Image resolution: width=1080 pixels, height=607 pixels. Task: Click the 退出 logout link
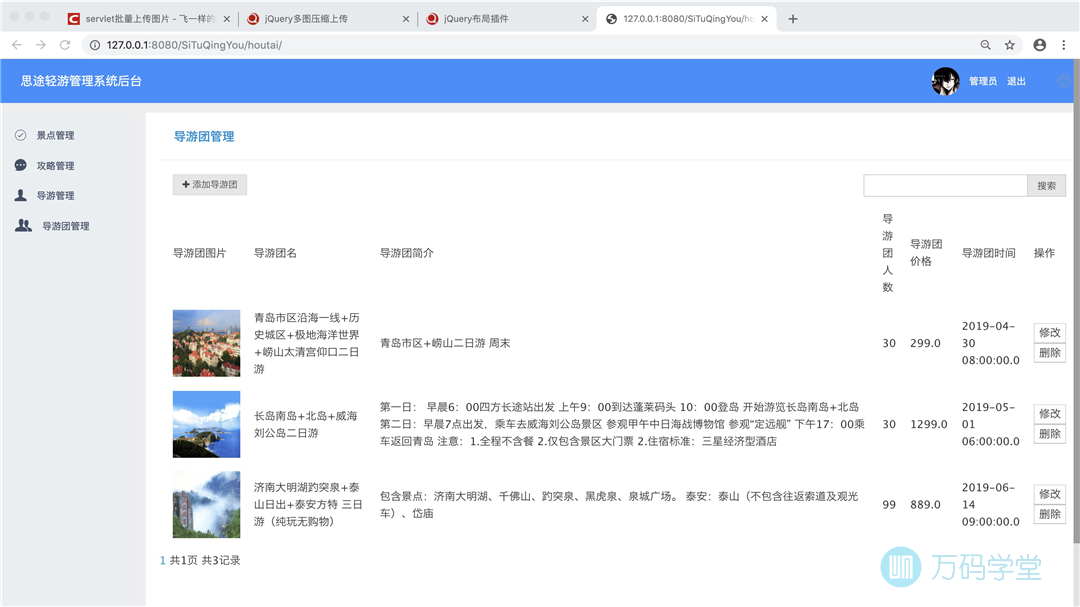click(1016, 81)
